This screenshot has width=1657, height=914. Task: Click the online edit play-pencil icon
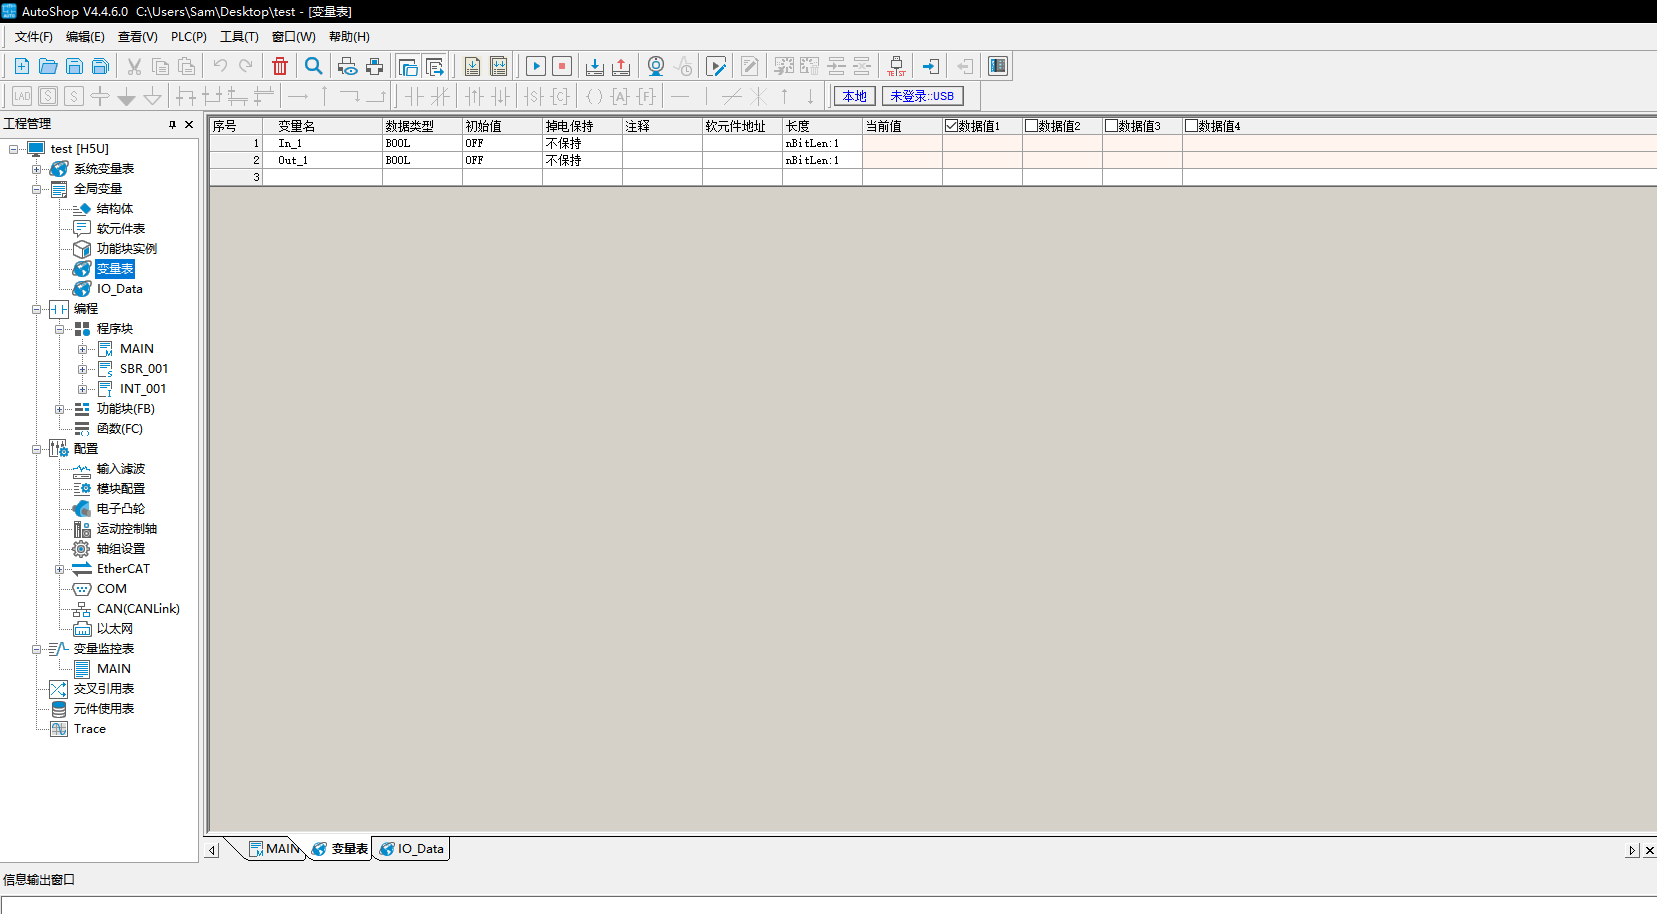click(x=716, y=66)
